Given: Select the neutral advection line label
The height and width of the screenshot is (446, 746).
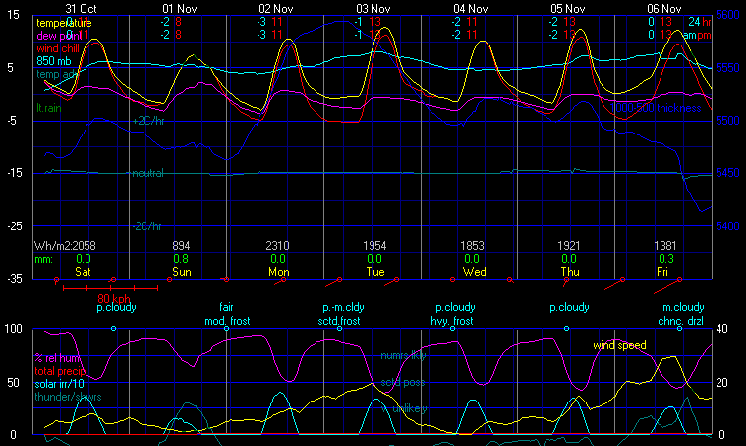Looking at the screenshot, I should 148,173.
